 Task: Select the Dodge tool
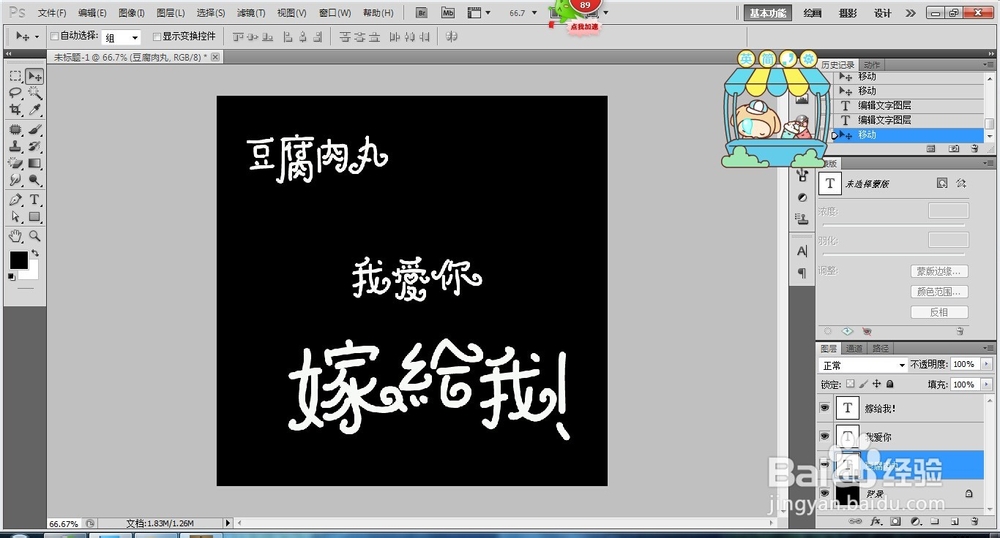click(x=35, y=180)
